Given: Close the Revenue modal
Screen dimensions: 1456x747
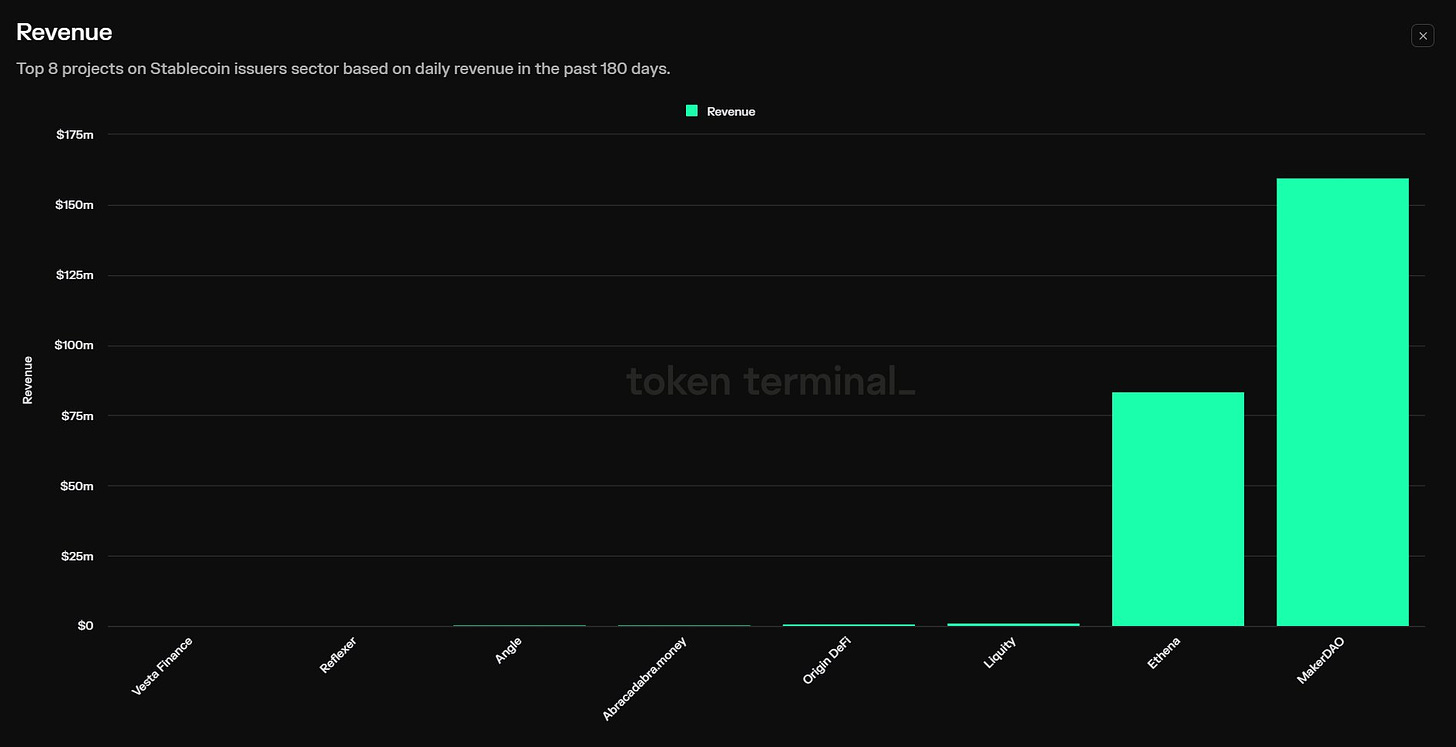Looking at the screenshot, I should point(1422,35).
